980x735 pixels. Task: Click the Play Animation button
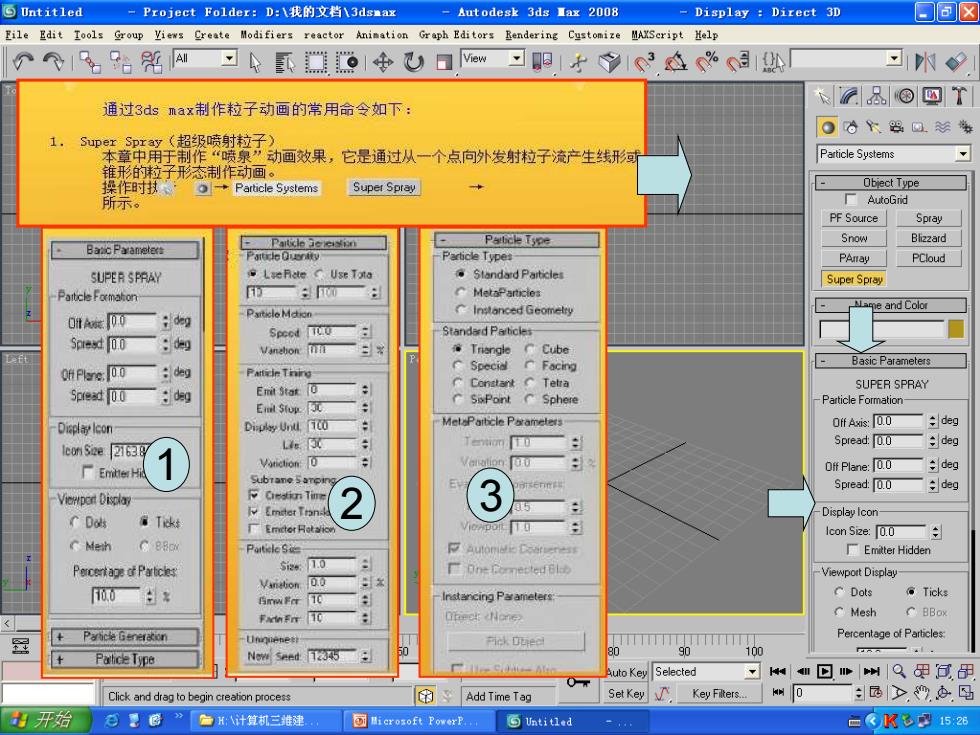[824, 671]
